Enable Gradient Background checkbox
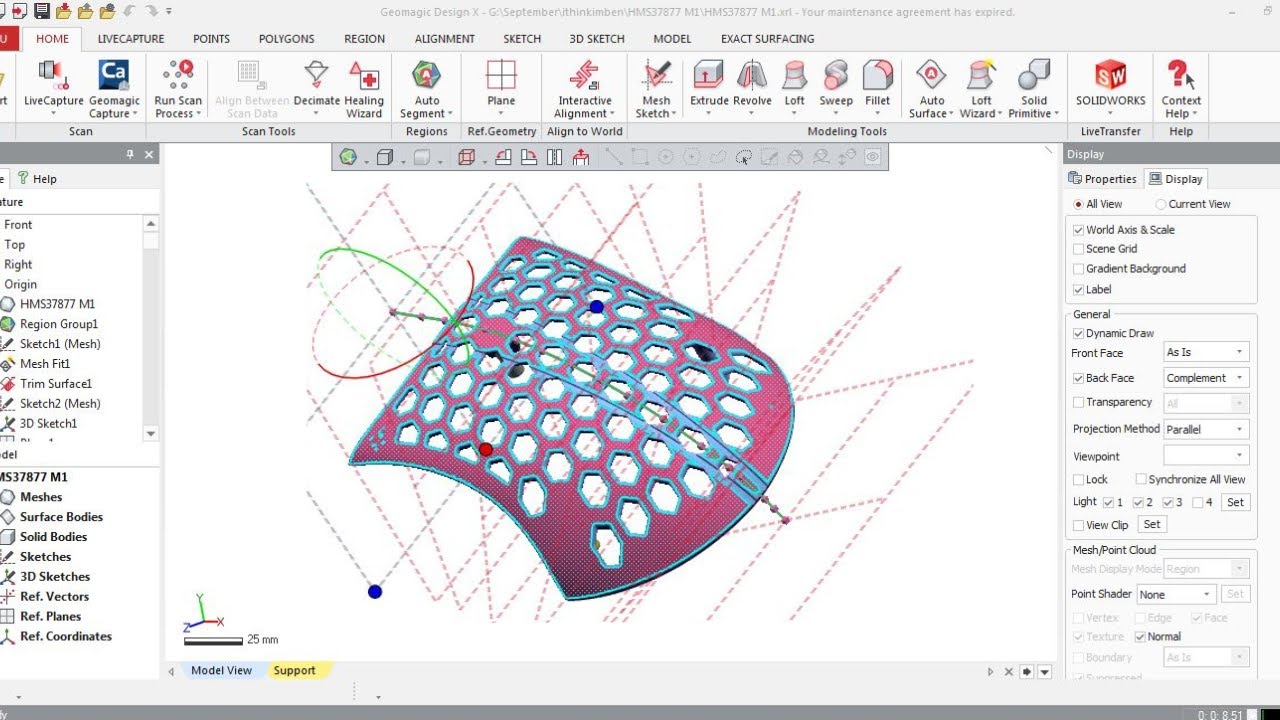The width and height of the screenshot is (1280, 720). click(1078, 269)
